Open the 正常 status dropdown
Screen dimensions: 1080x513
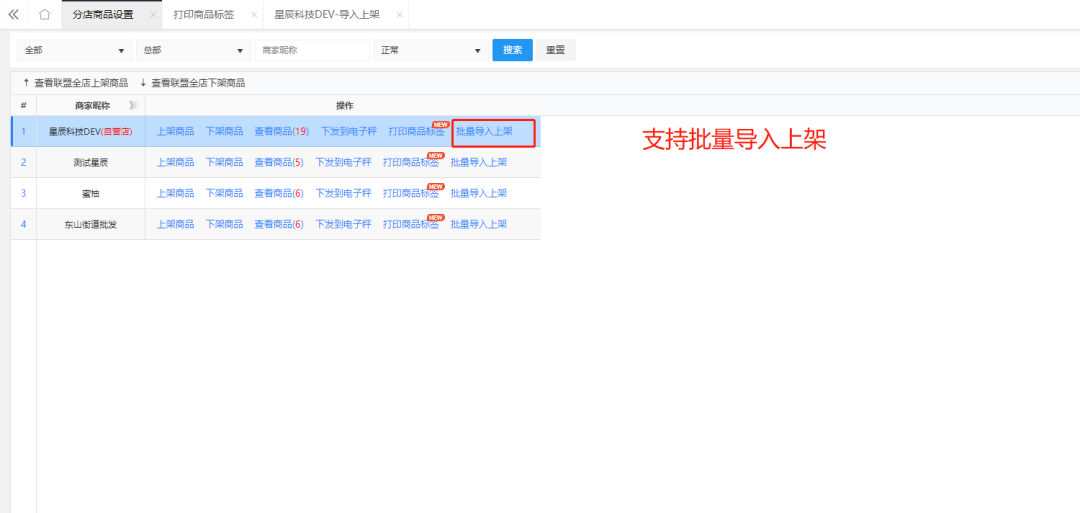pyautogui.click(x=430, y=50)
